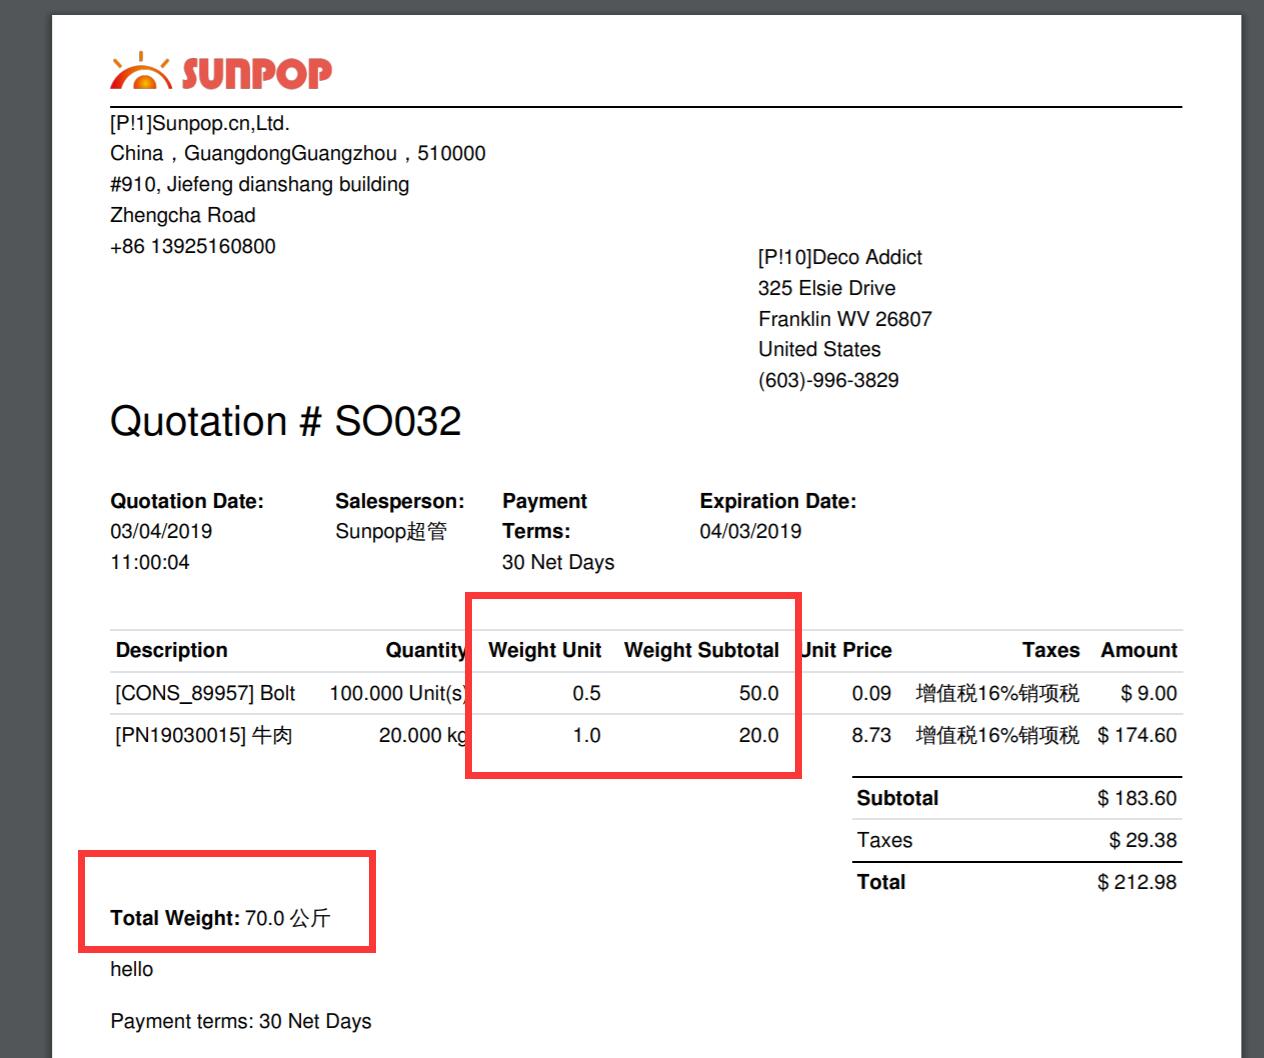Click the Taxes column header
The image size is (1264, 1058).
(x=1051, y=650)
